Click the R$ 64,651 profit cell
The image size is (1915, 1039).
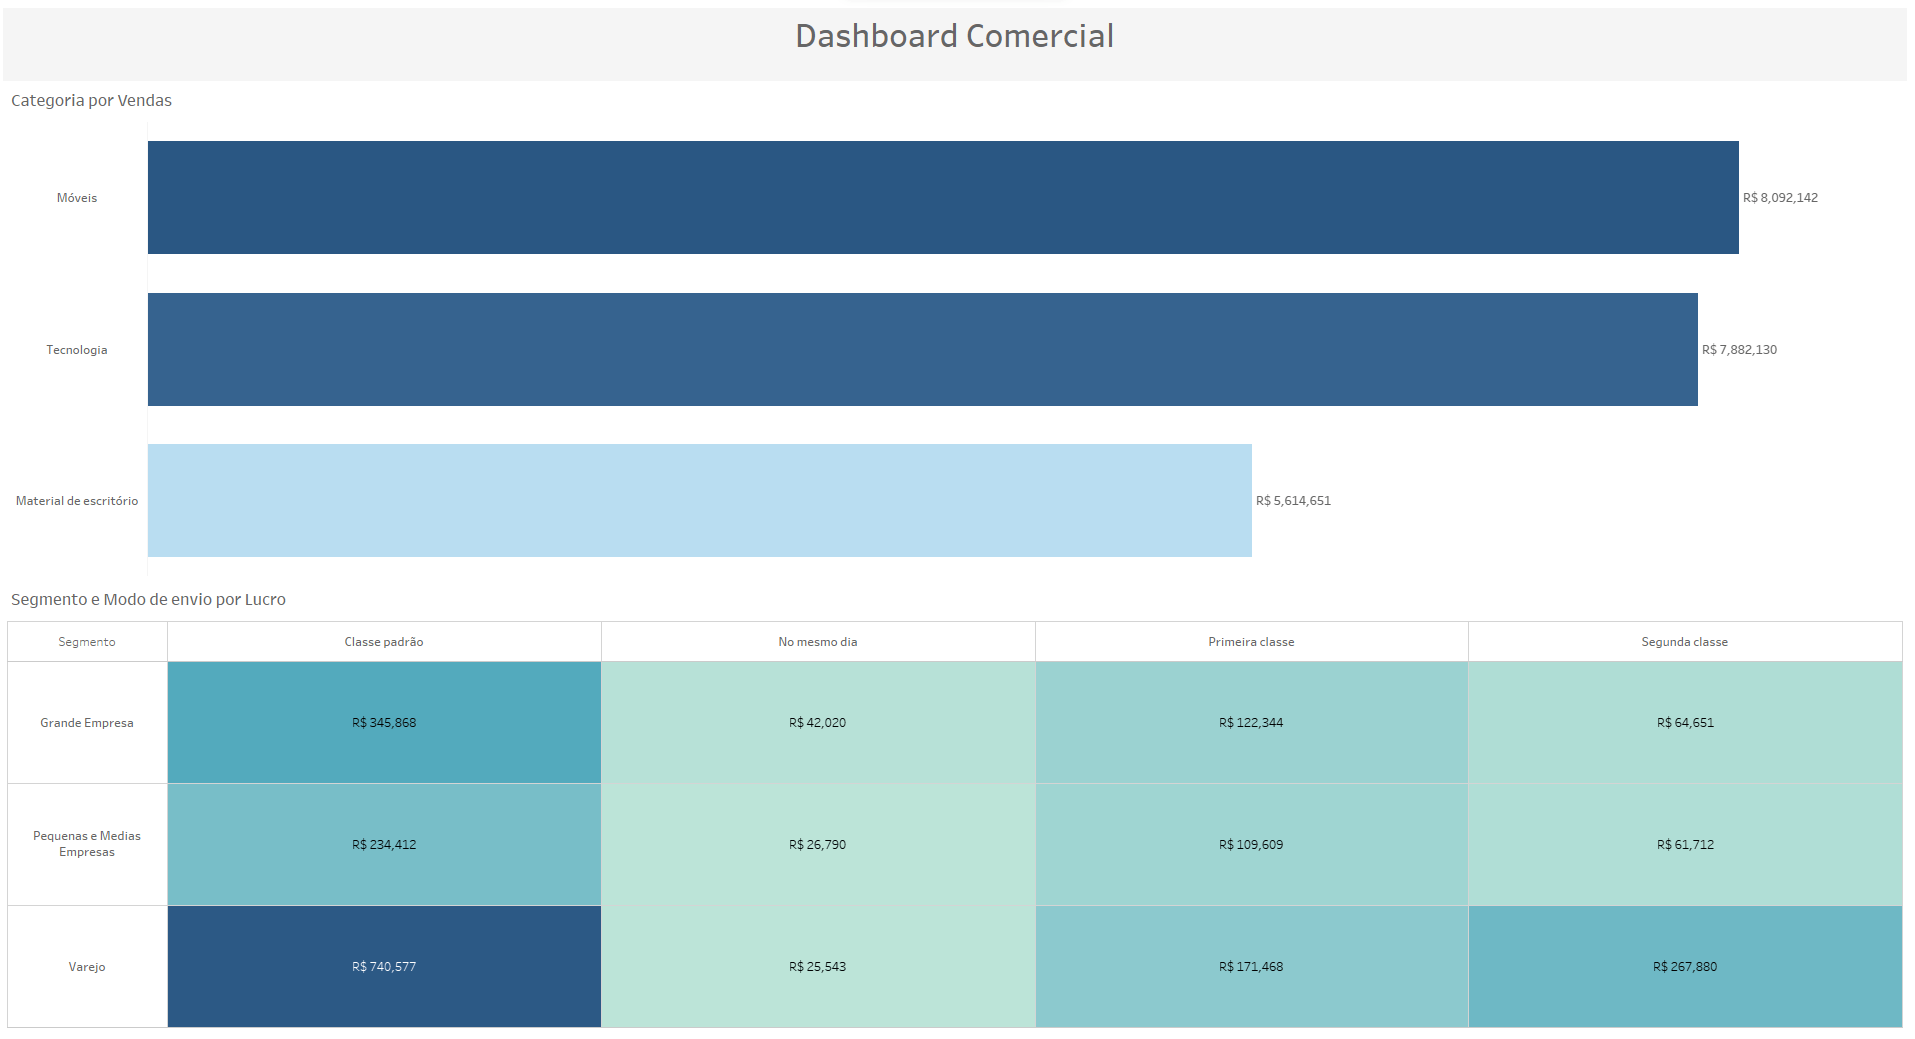[1685, 723]
